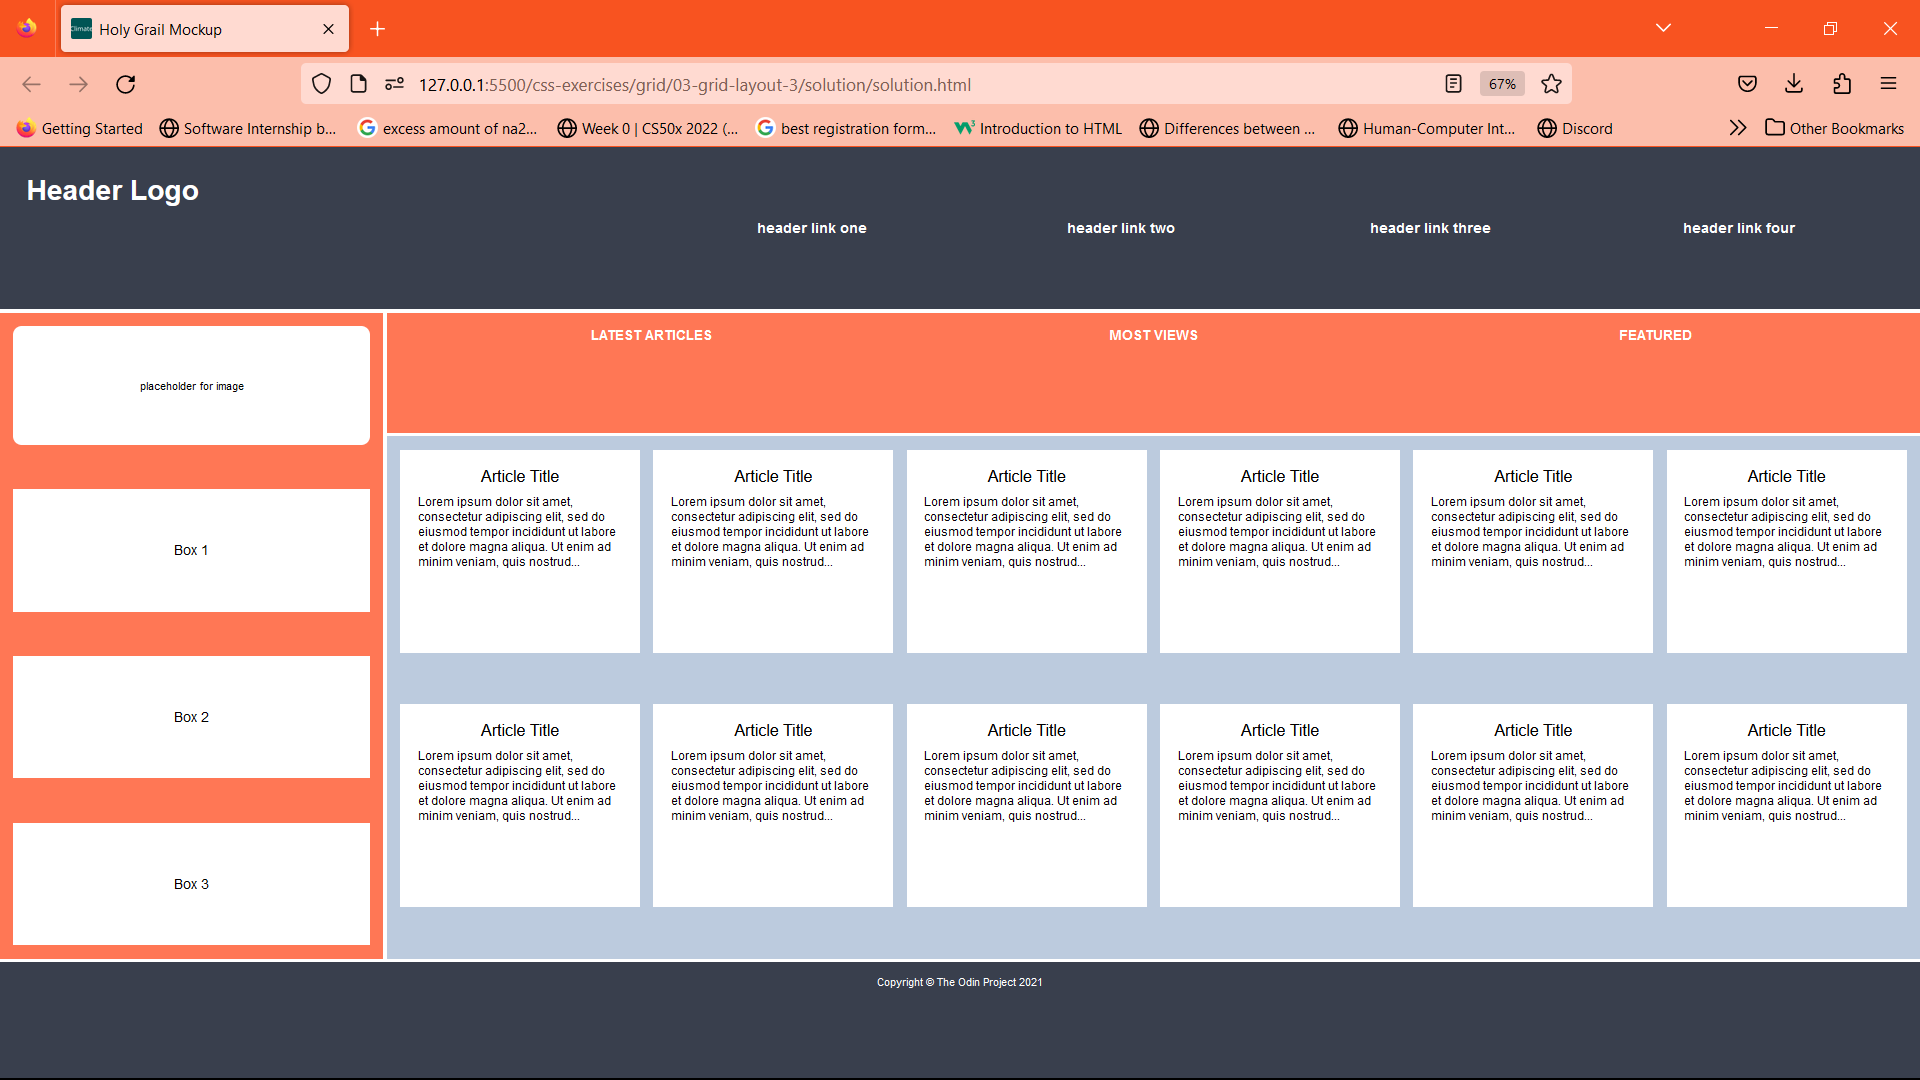Click the tracking protection shield

(x=321, y=84)
